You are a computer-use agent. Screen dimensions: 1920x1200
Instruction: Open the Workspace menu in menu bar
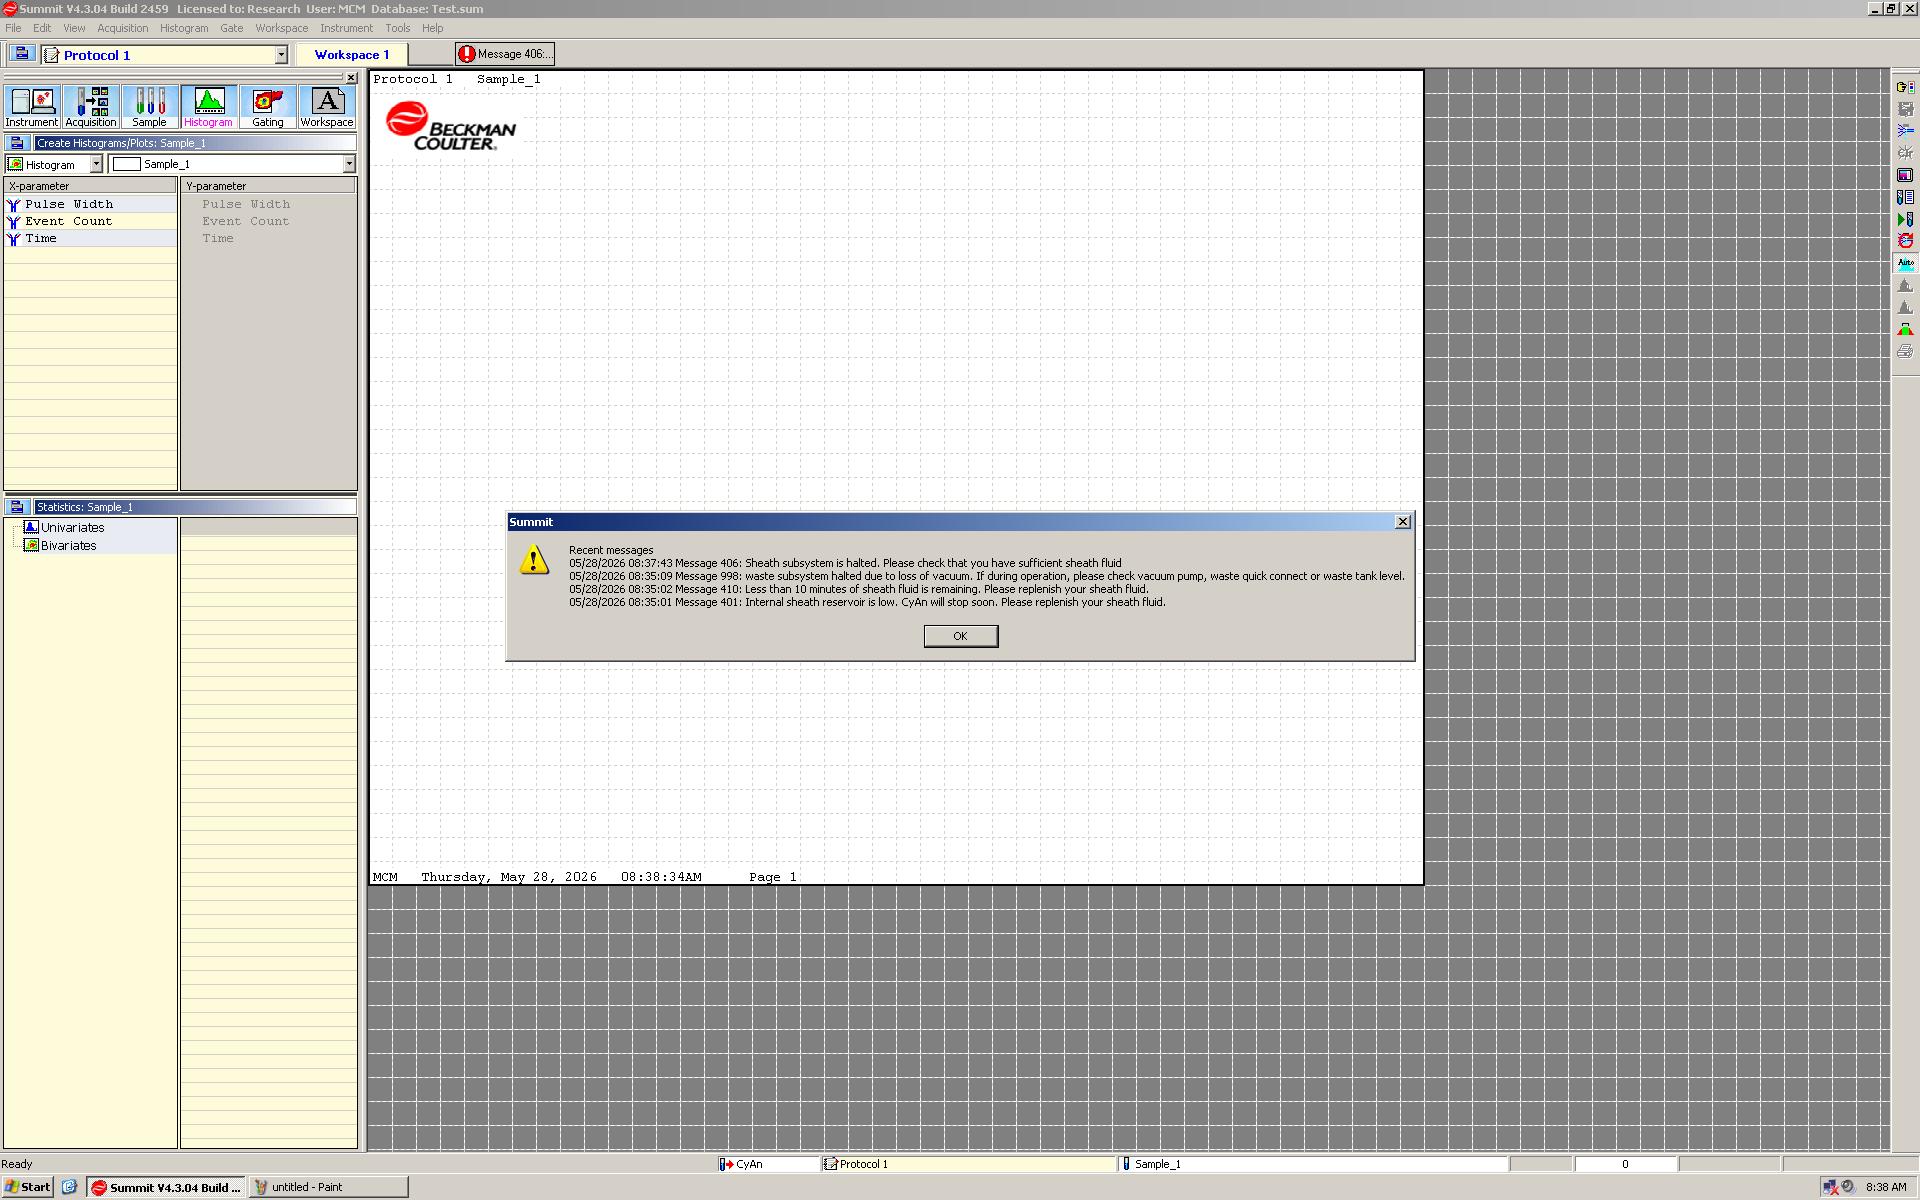pos(282,28)
